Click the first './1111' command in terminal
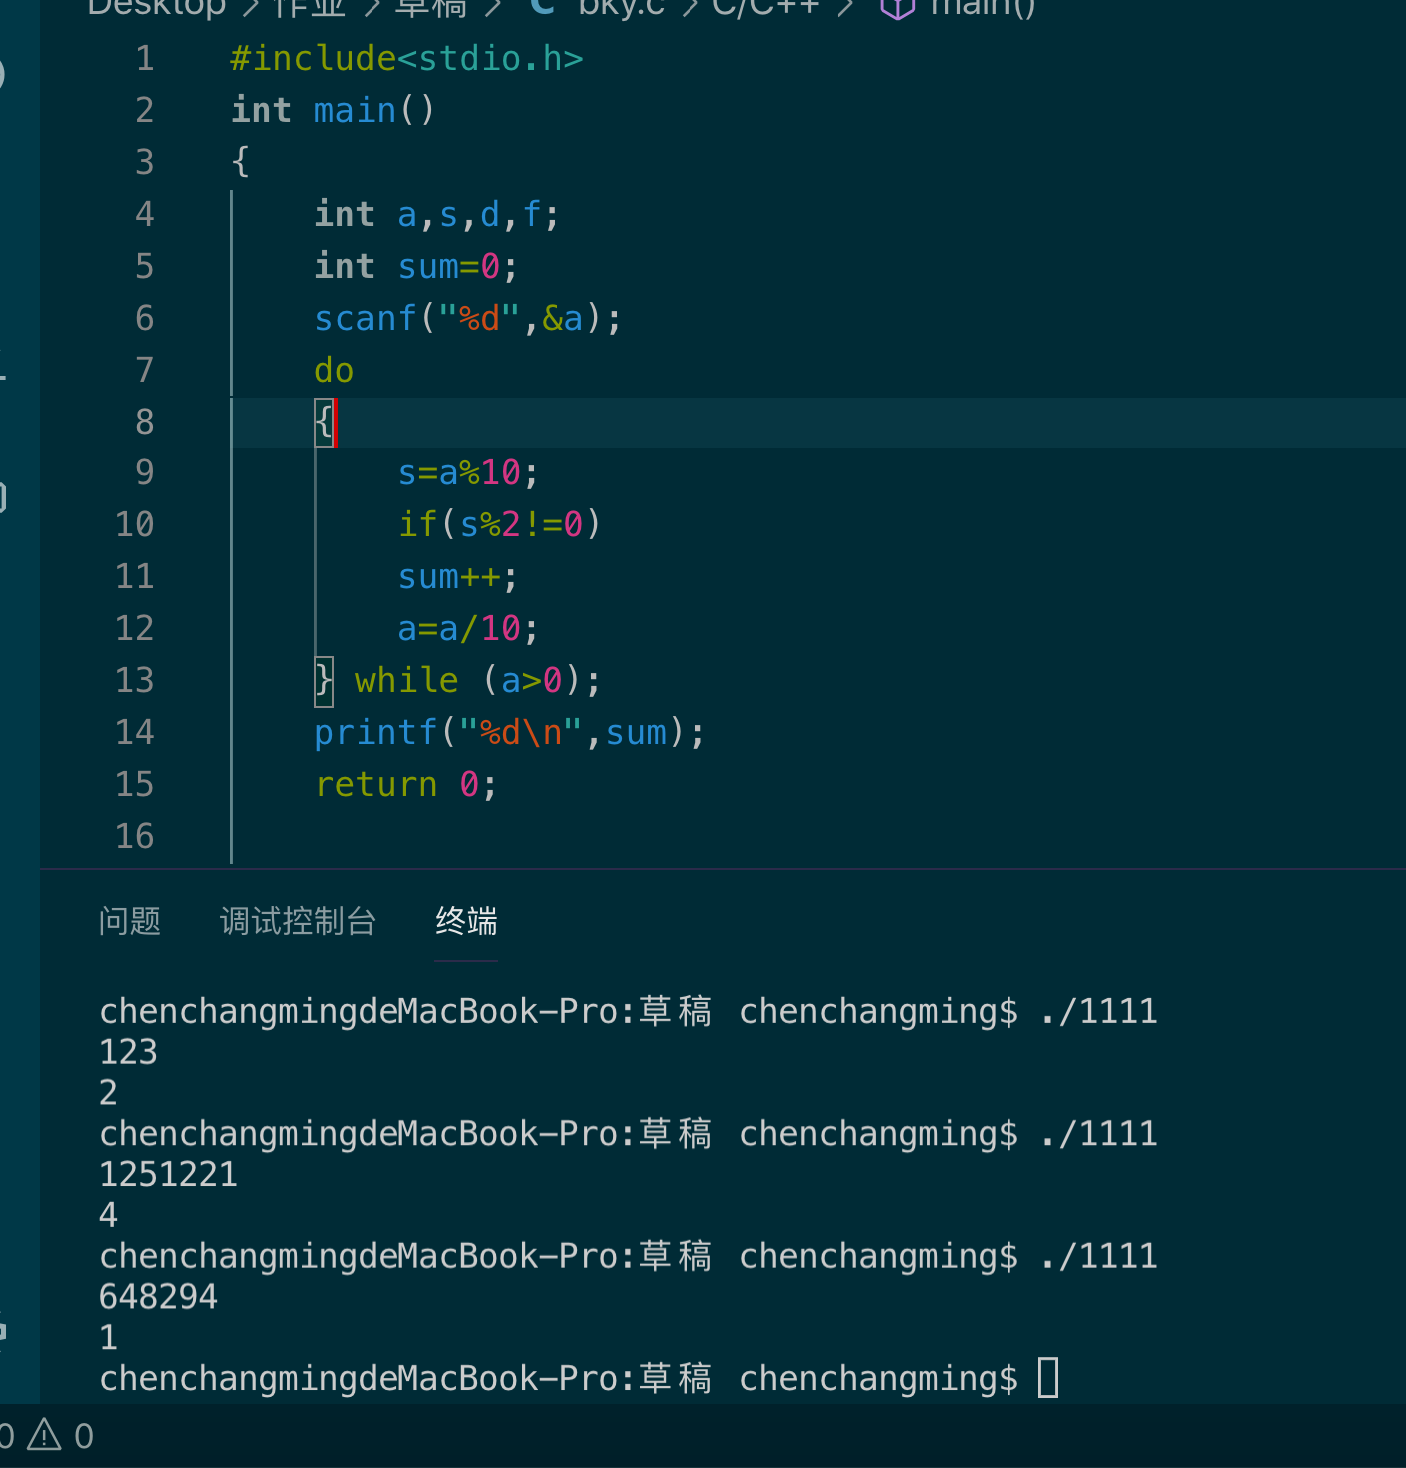Image resolution: width=1406 pixels, height=1468 pixels. 1098,1011
